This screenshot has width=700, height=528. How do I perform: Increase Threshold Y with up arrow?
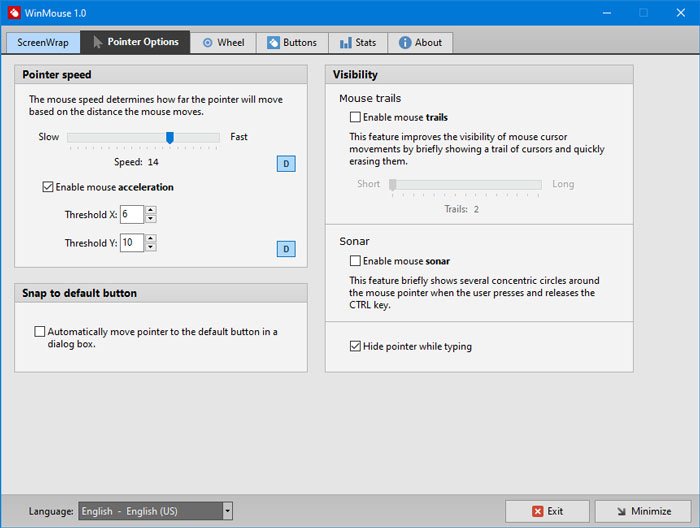(x=151, y=238)
